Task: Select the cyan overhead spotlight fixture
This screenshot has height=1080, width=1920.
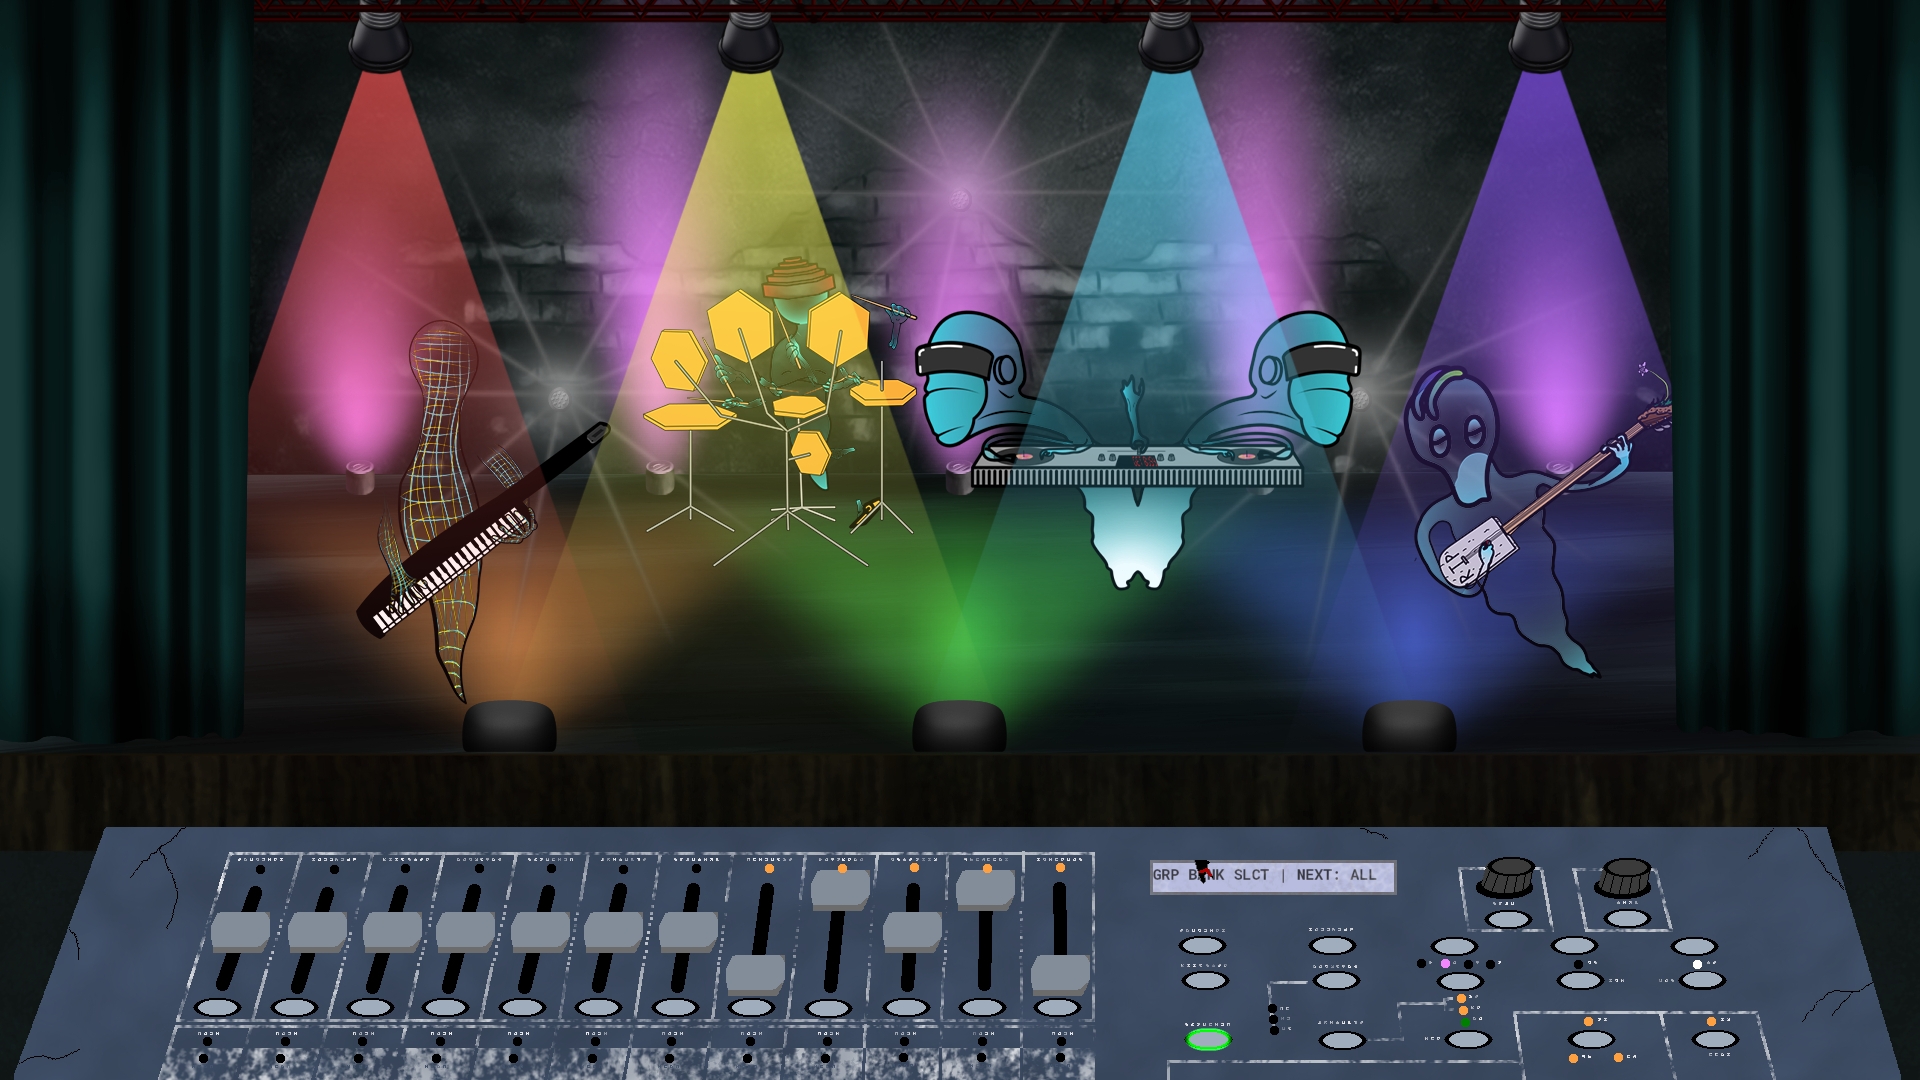Action: tap(1170, 40)
